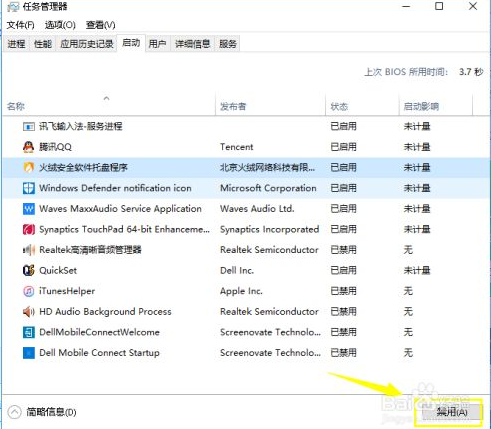
Task: Click the Task Manager title bar icon
Action: tap(13, 7)
